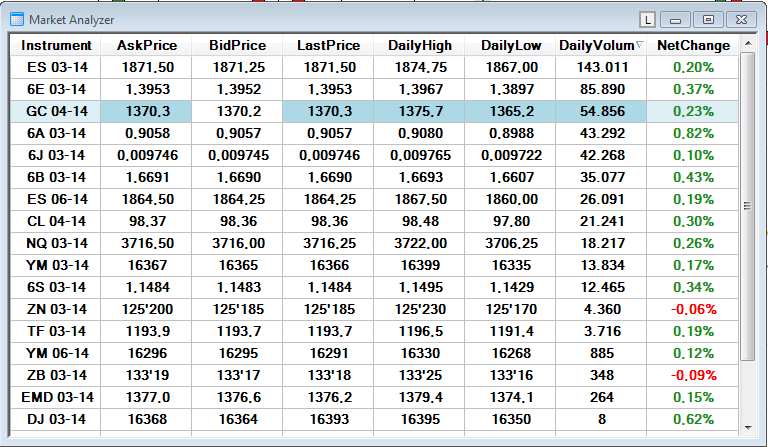Click ZB 03-14 daily high 133'25
Image resolution: width=768 pixels, height=447 pixels.
[420, 376]
